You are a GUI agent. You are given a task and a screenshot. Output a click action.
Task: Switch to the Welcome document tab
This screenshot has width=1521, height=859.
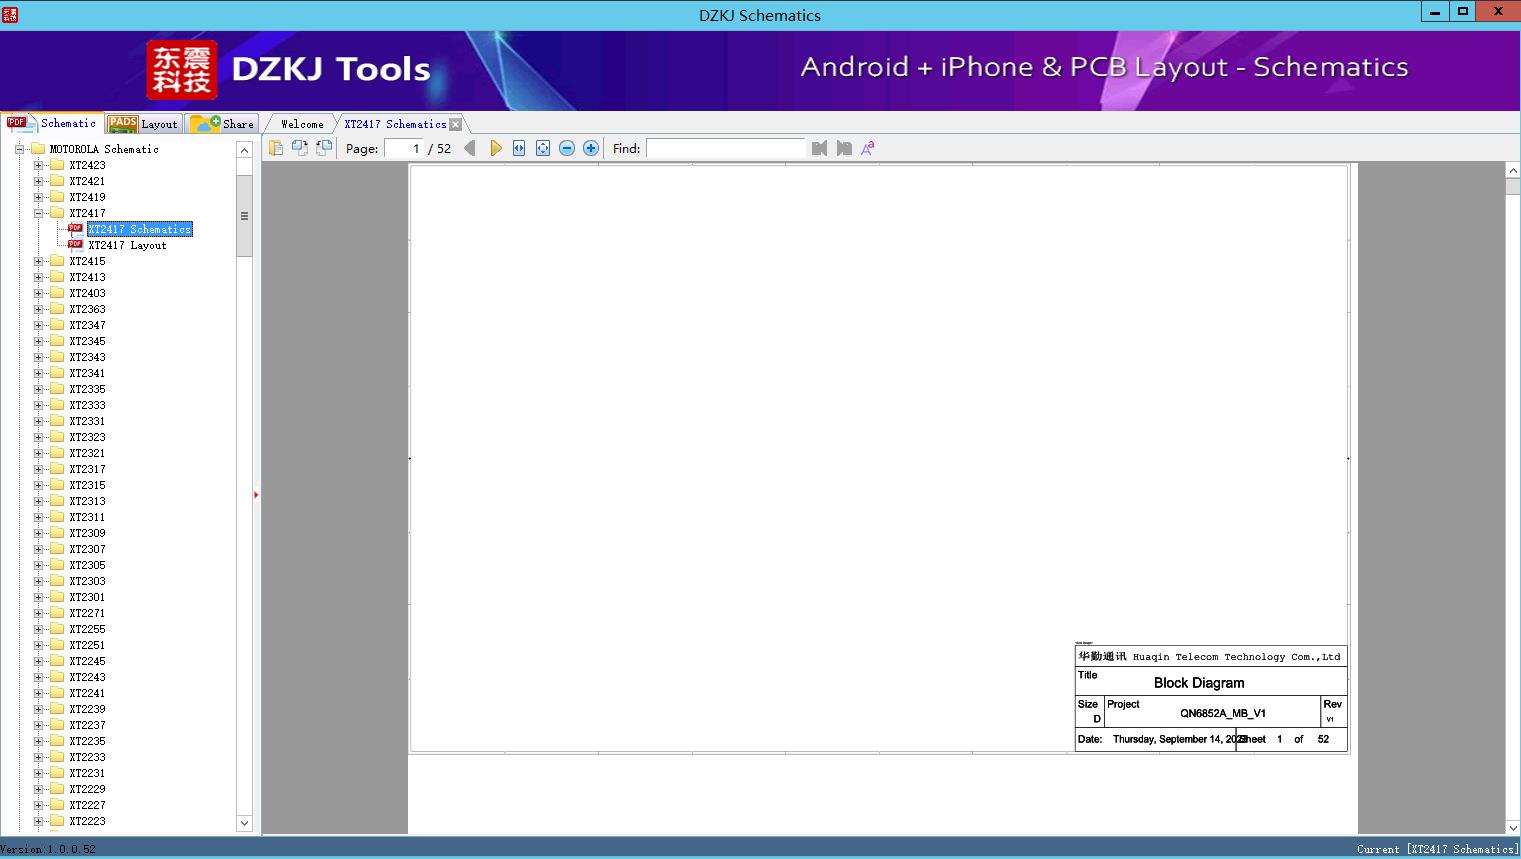pos(302,124)
